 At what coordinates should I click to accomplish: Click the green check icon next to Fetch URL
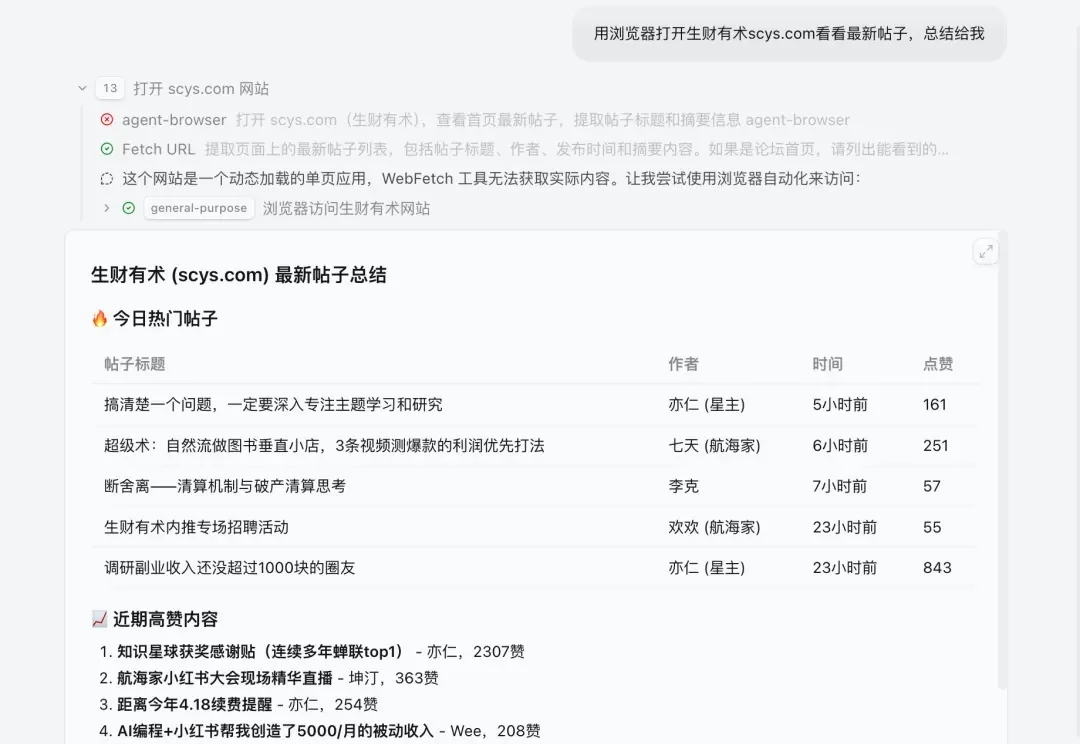click(108, 149)
